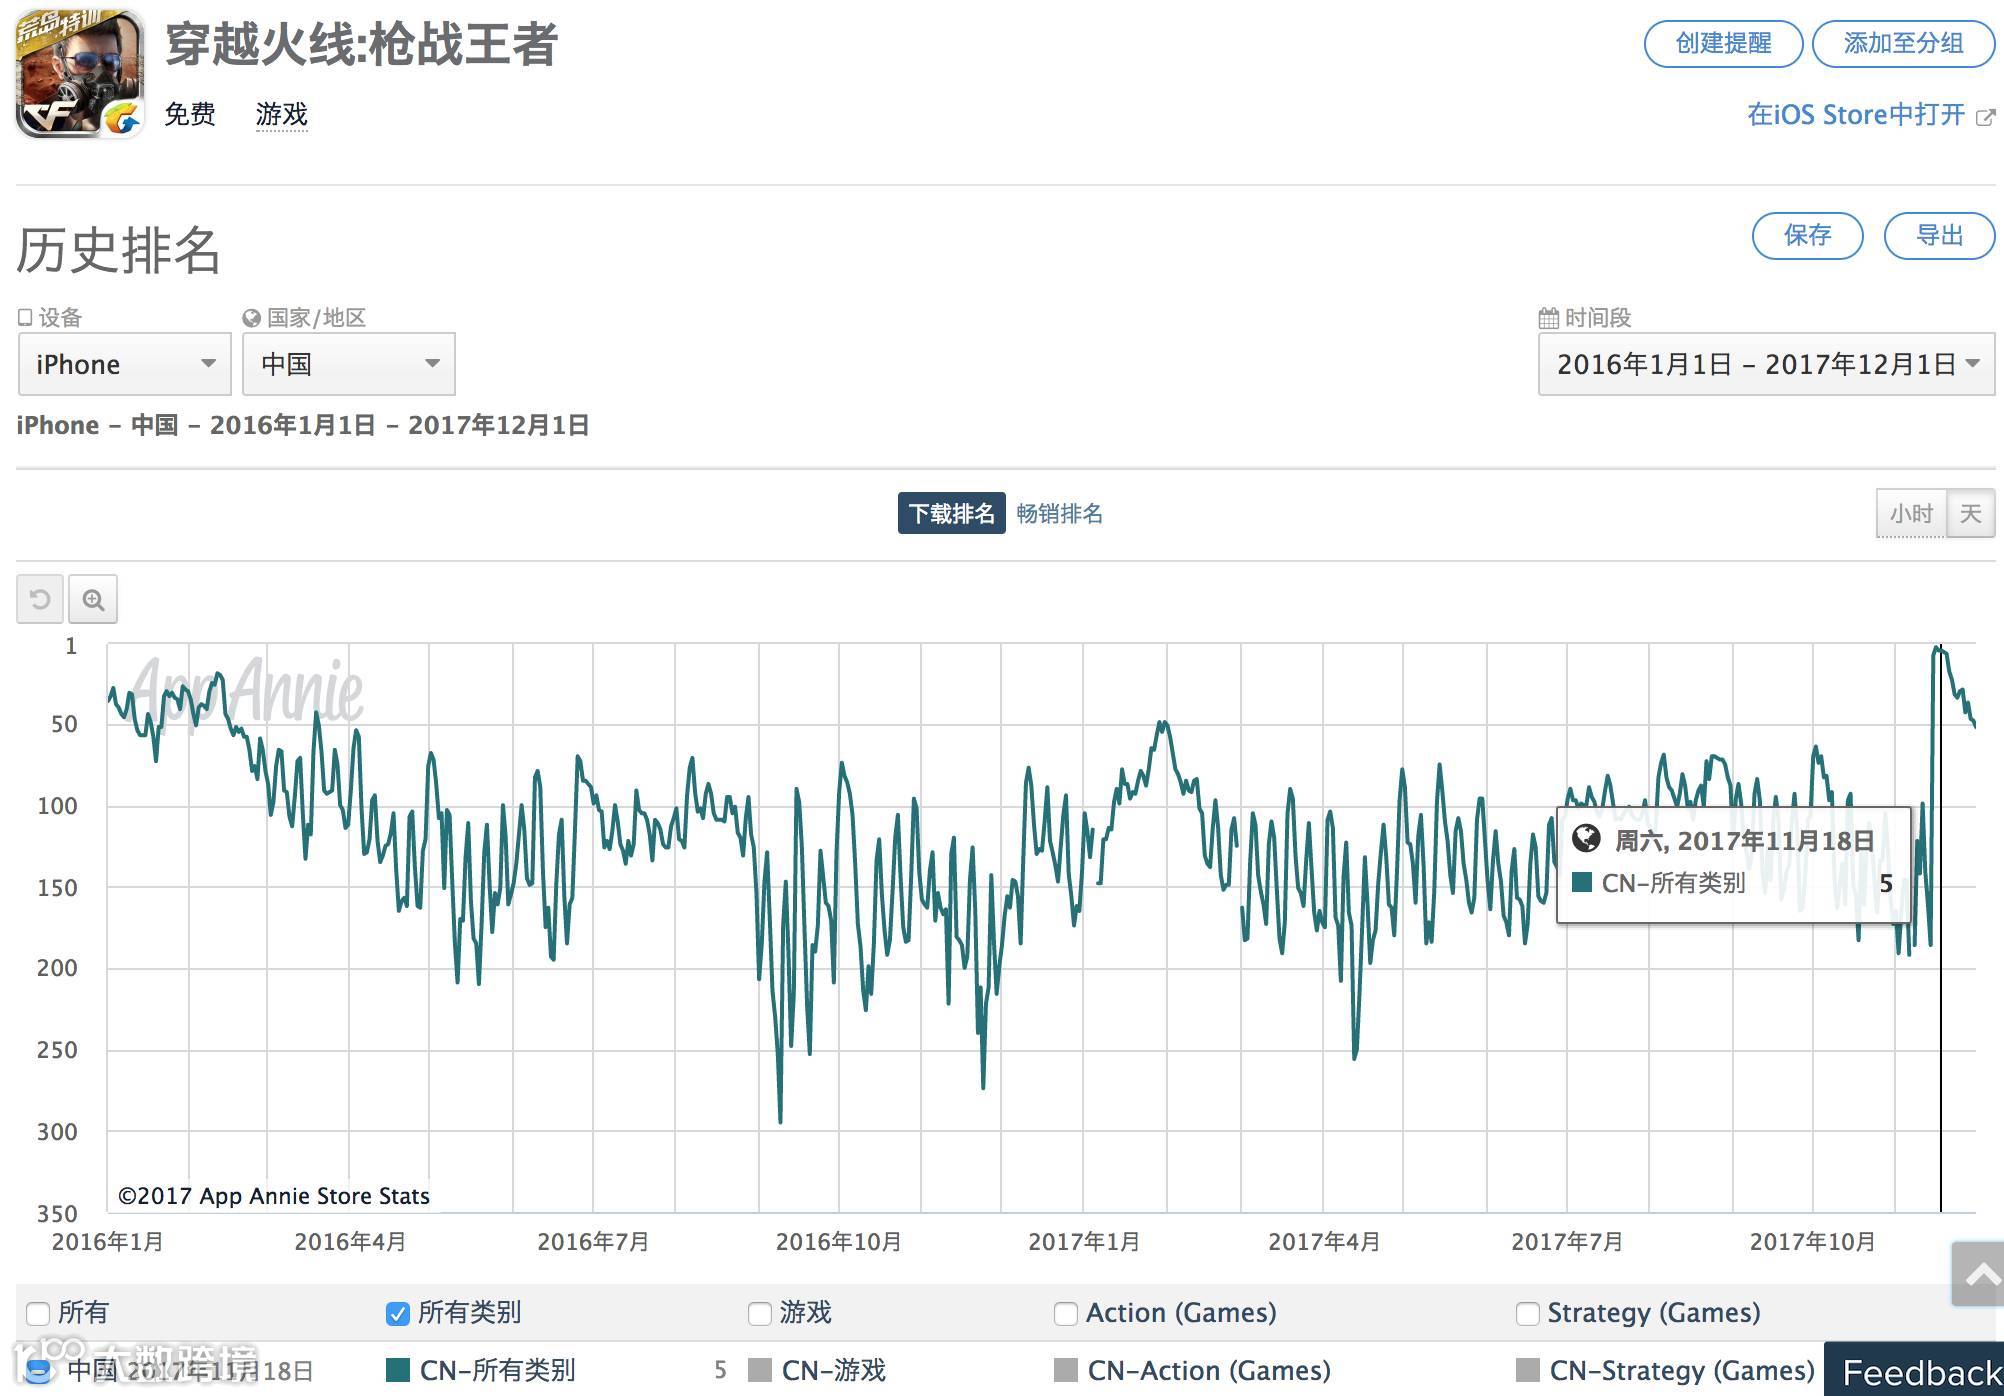Image resolution: width=2004 pixels, height=1396 pixels.
Task: Click the CN-所有类别 teal color swatch
Action: pos(398,1369)
